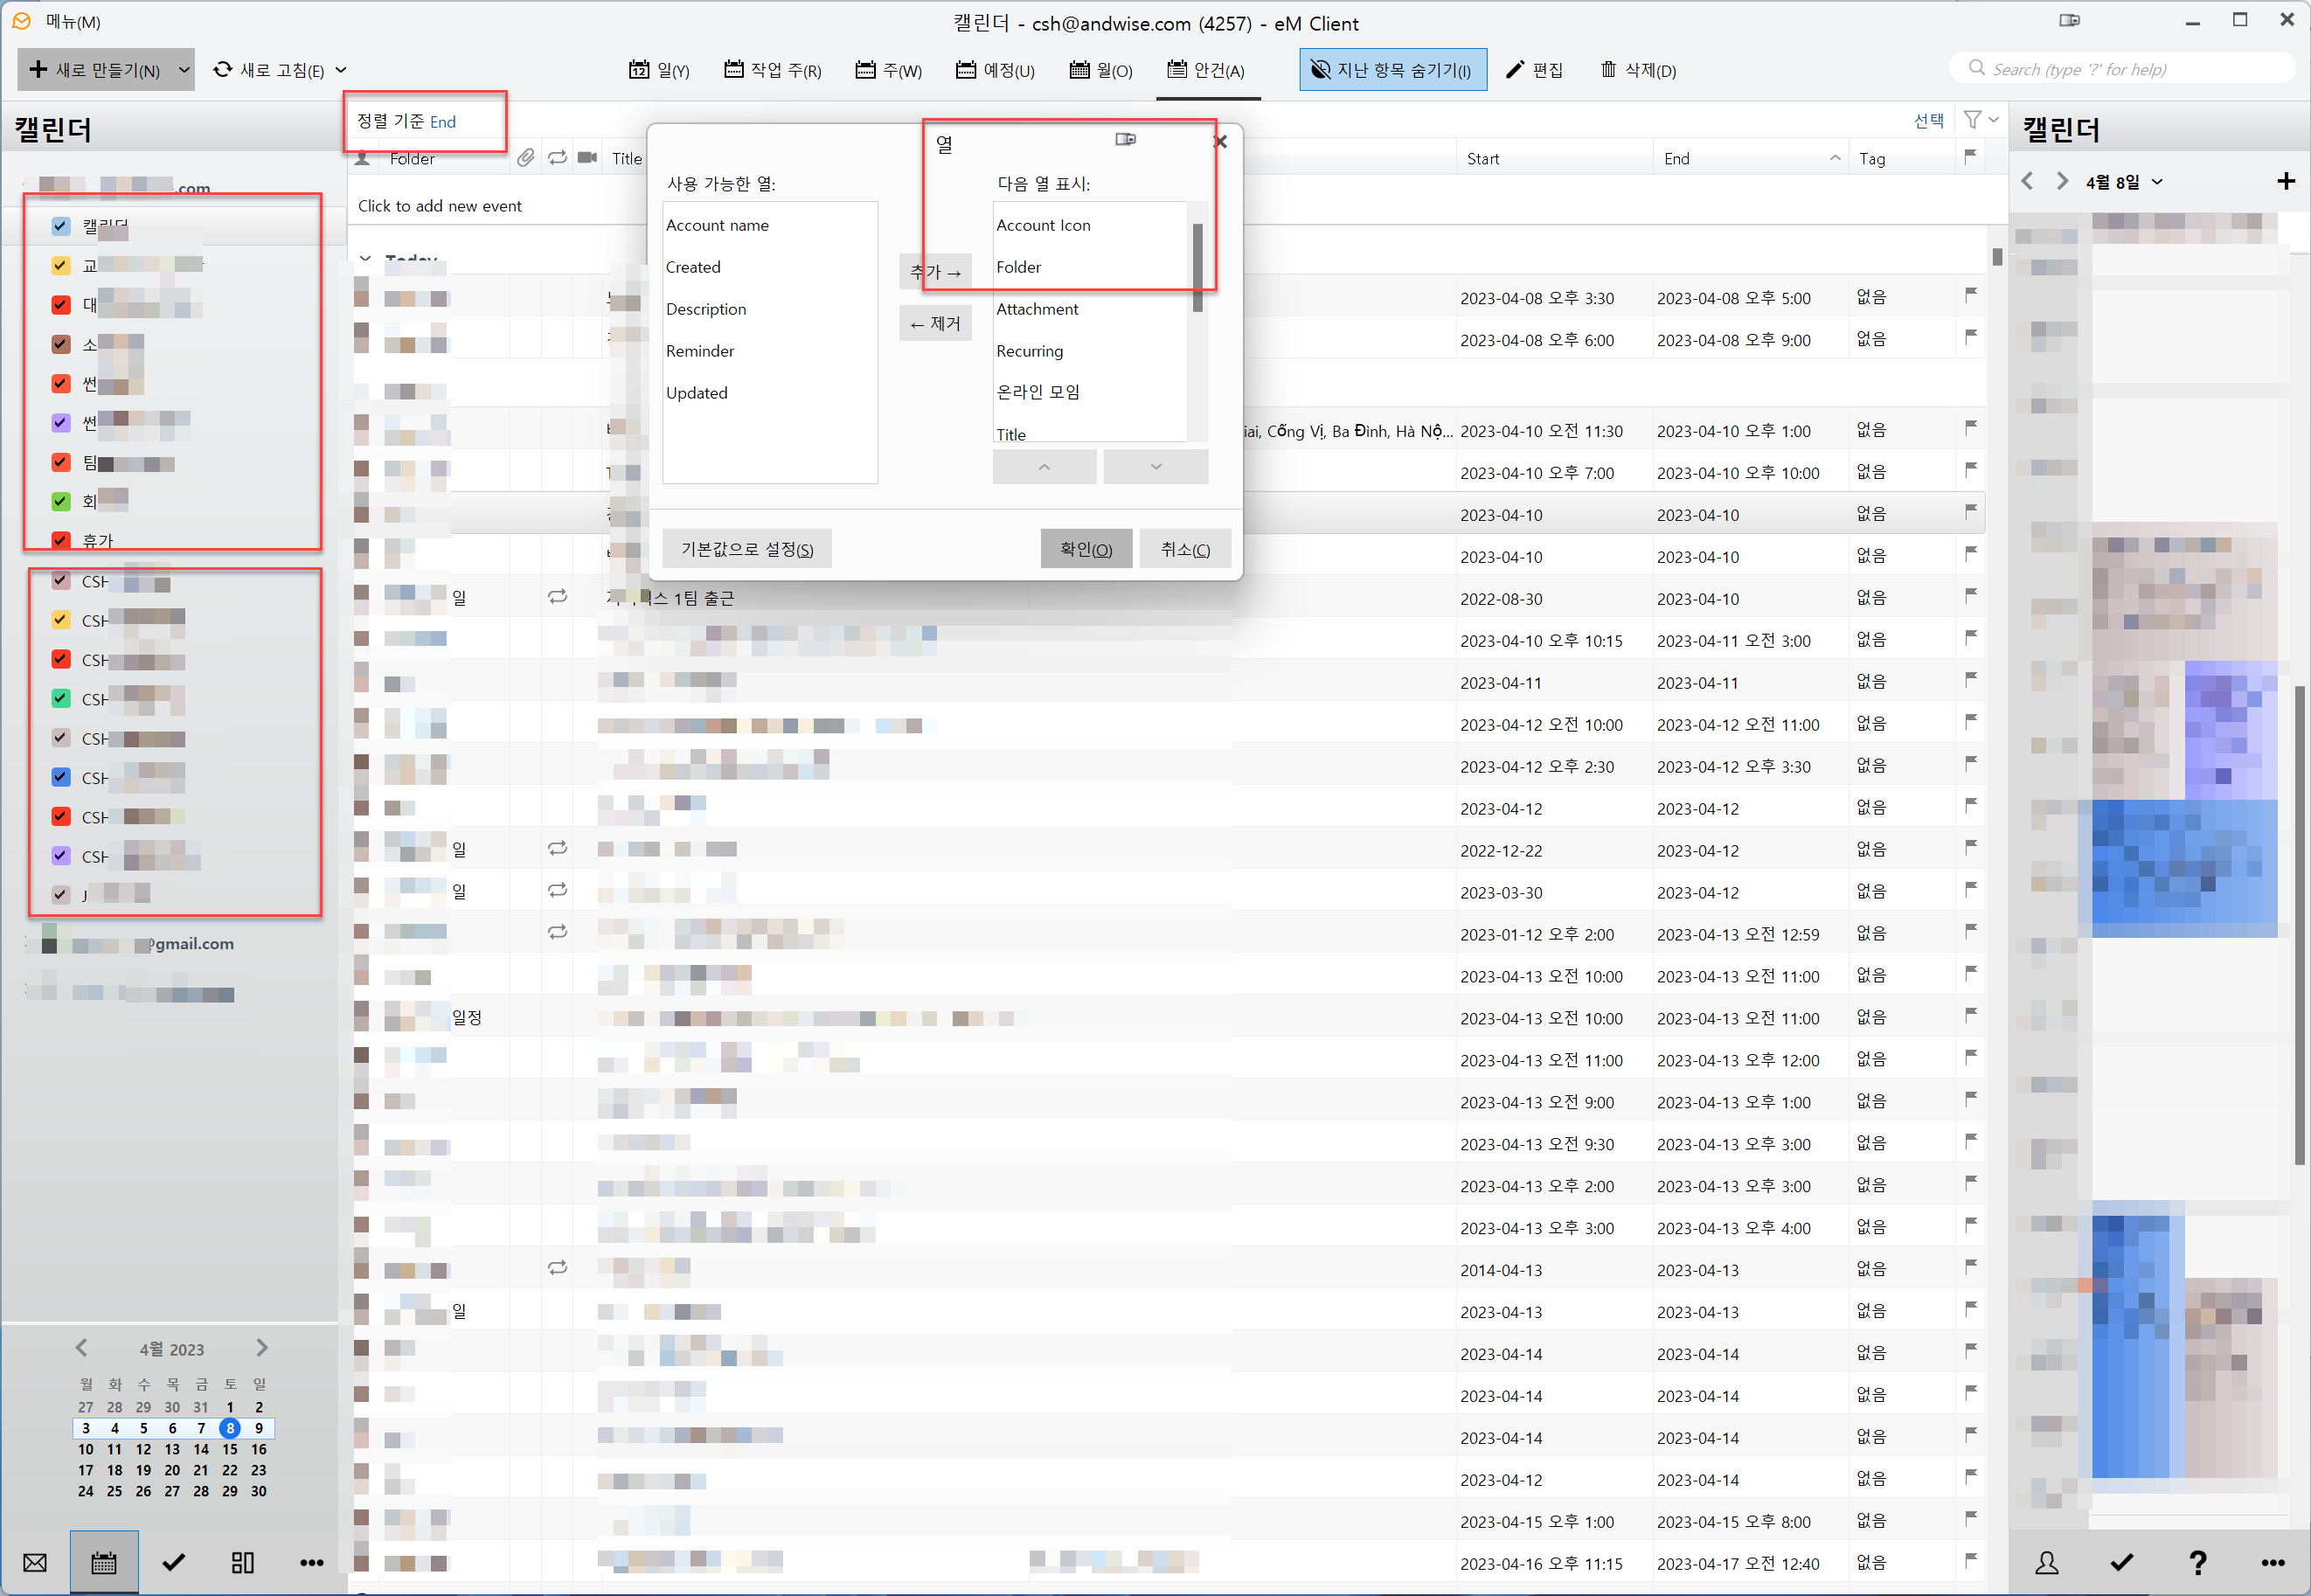The height and width of the screenshot is (1596, 2311).
Task: Switch to the 월(O) month view tab
Action: tap(1101, 70)
